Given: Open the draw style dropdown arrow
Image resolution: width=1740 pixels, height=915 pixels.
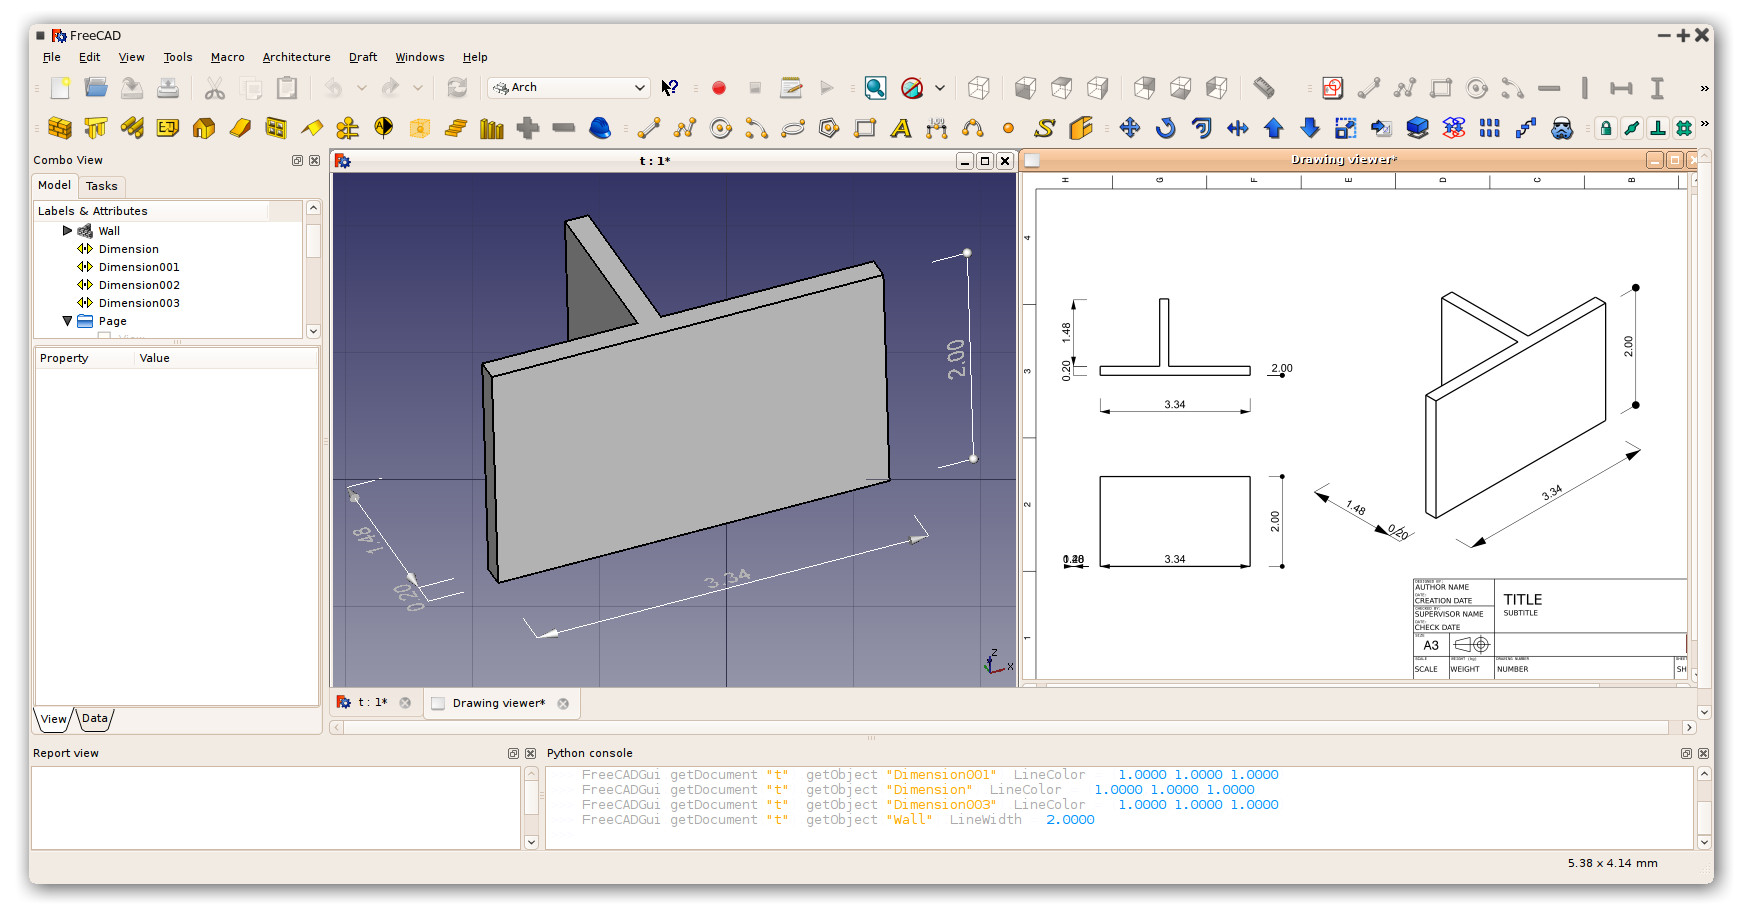Looking at the screenshot, I should [x=940, y=88].
